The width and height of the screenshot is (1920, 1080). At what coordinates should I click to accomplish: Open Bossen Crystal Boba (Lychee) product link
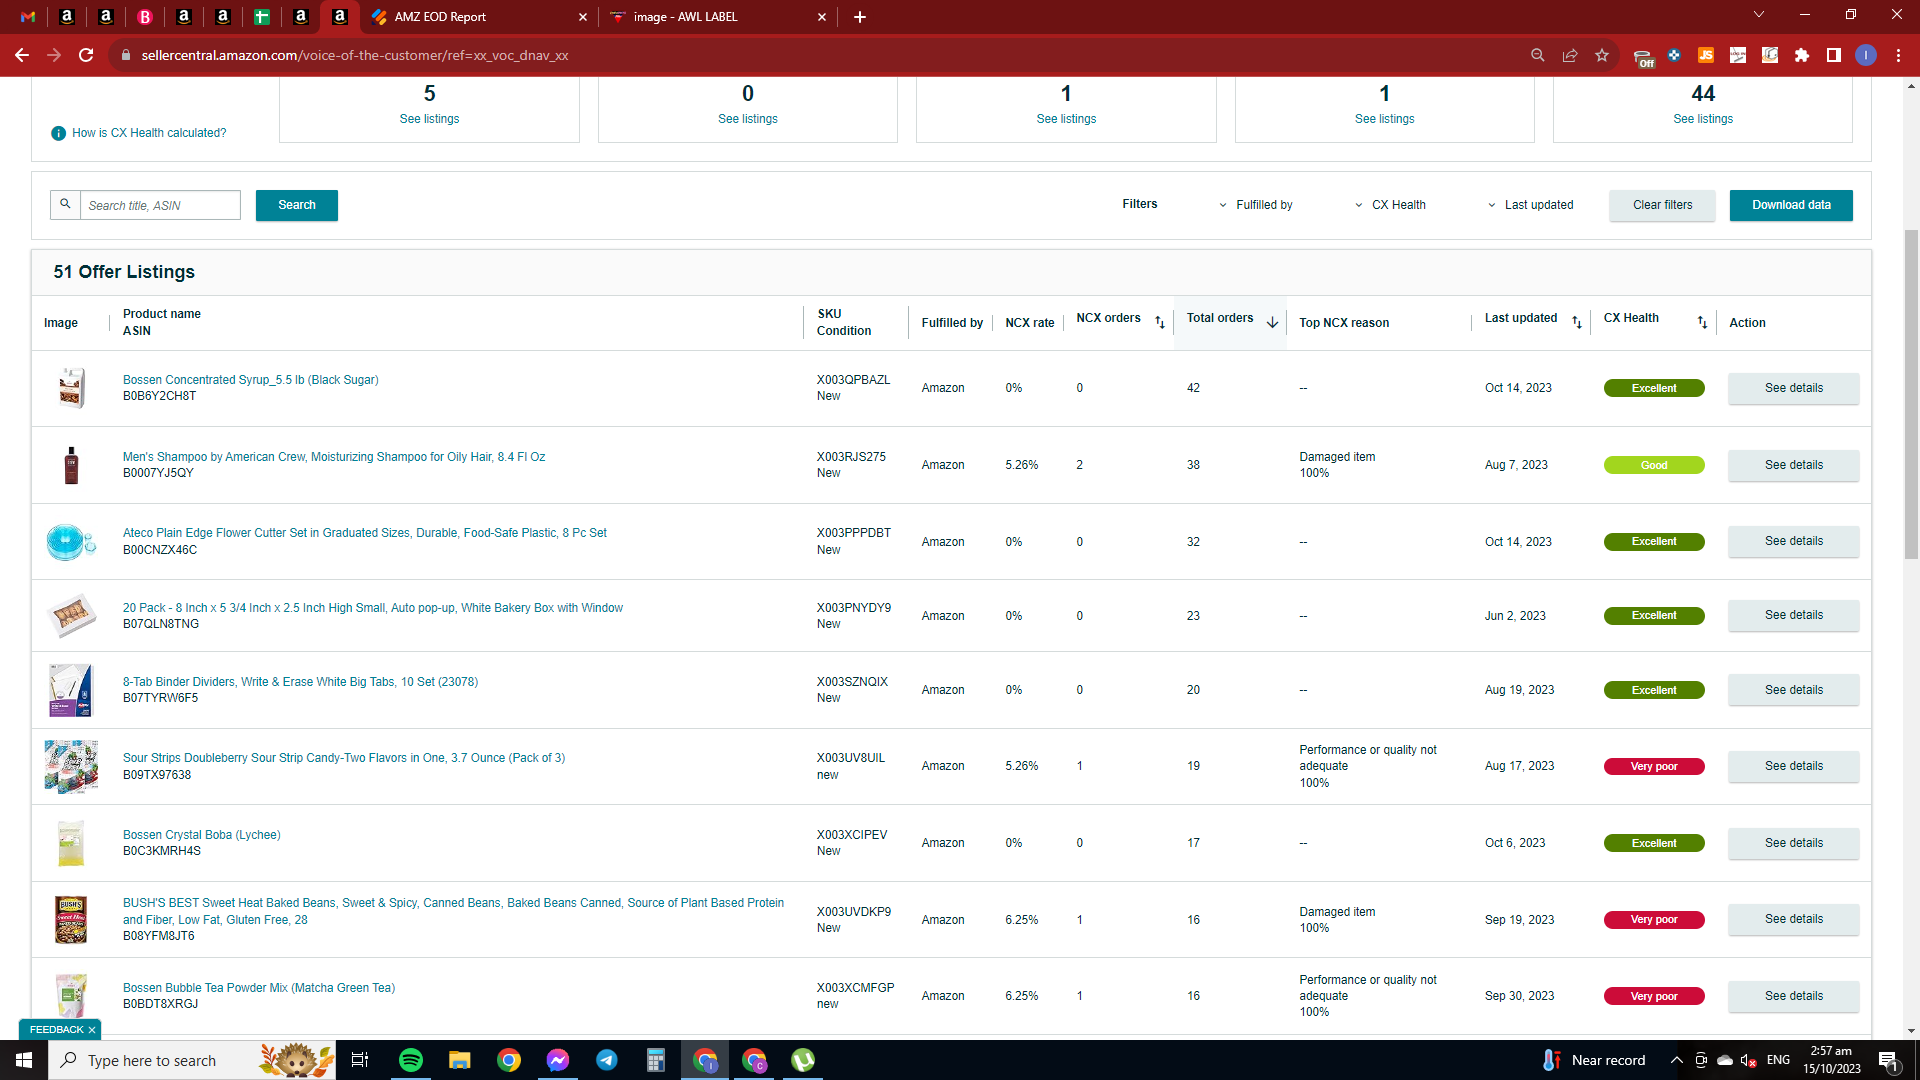click(201, 835)
